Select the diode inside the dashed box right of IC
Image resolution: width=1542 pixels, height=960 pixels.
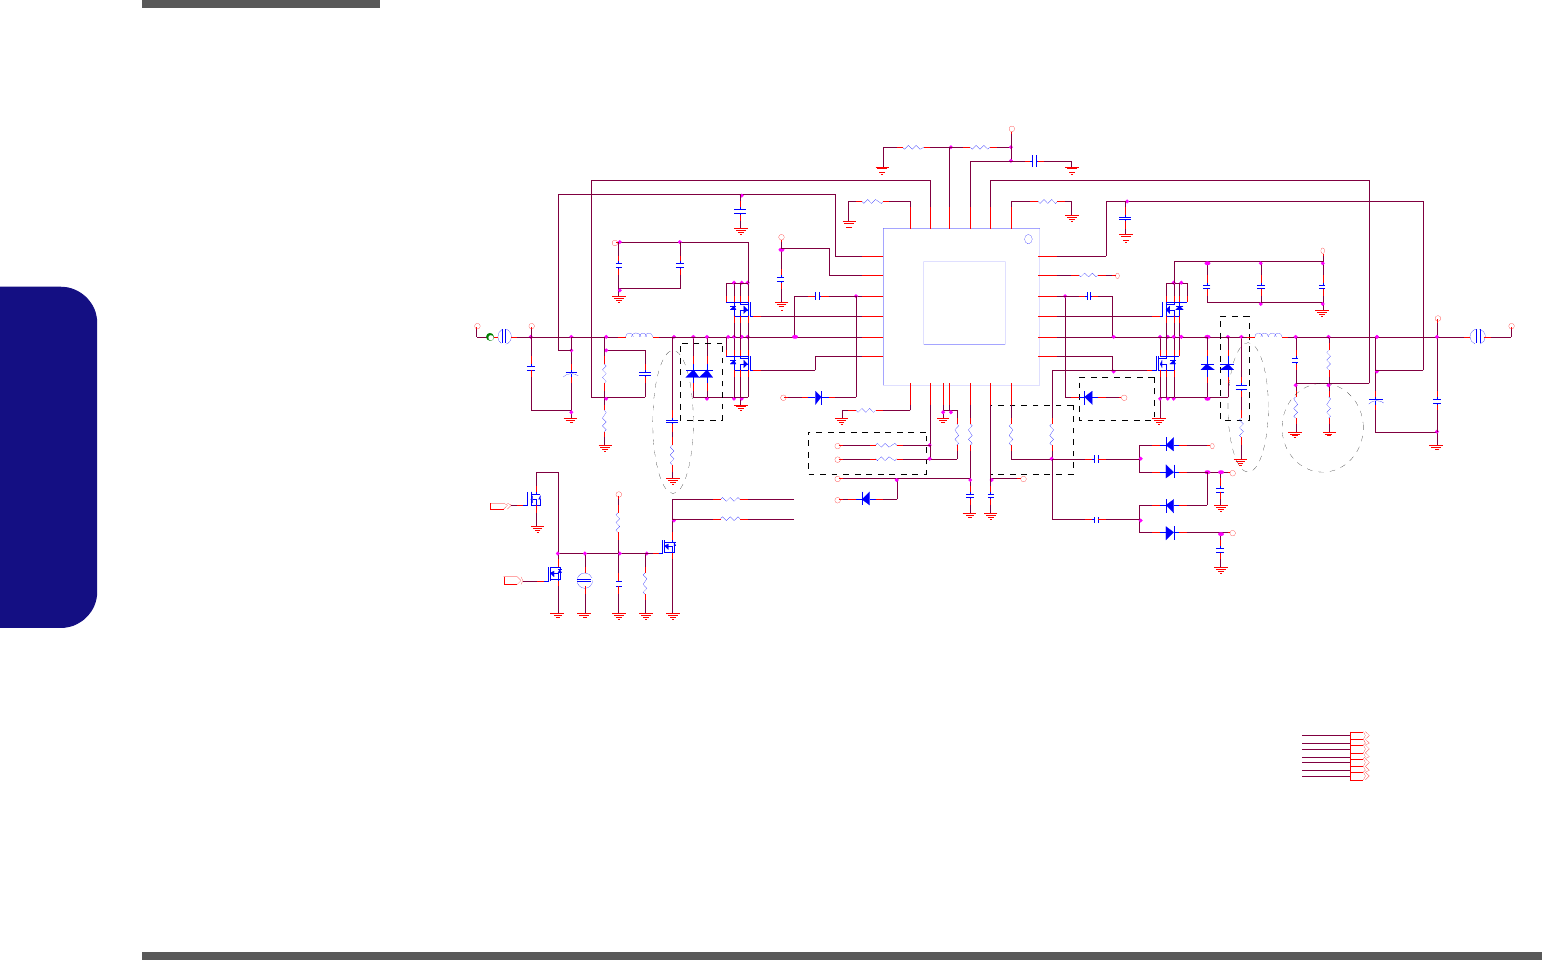click(1089, 397)
